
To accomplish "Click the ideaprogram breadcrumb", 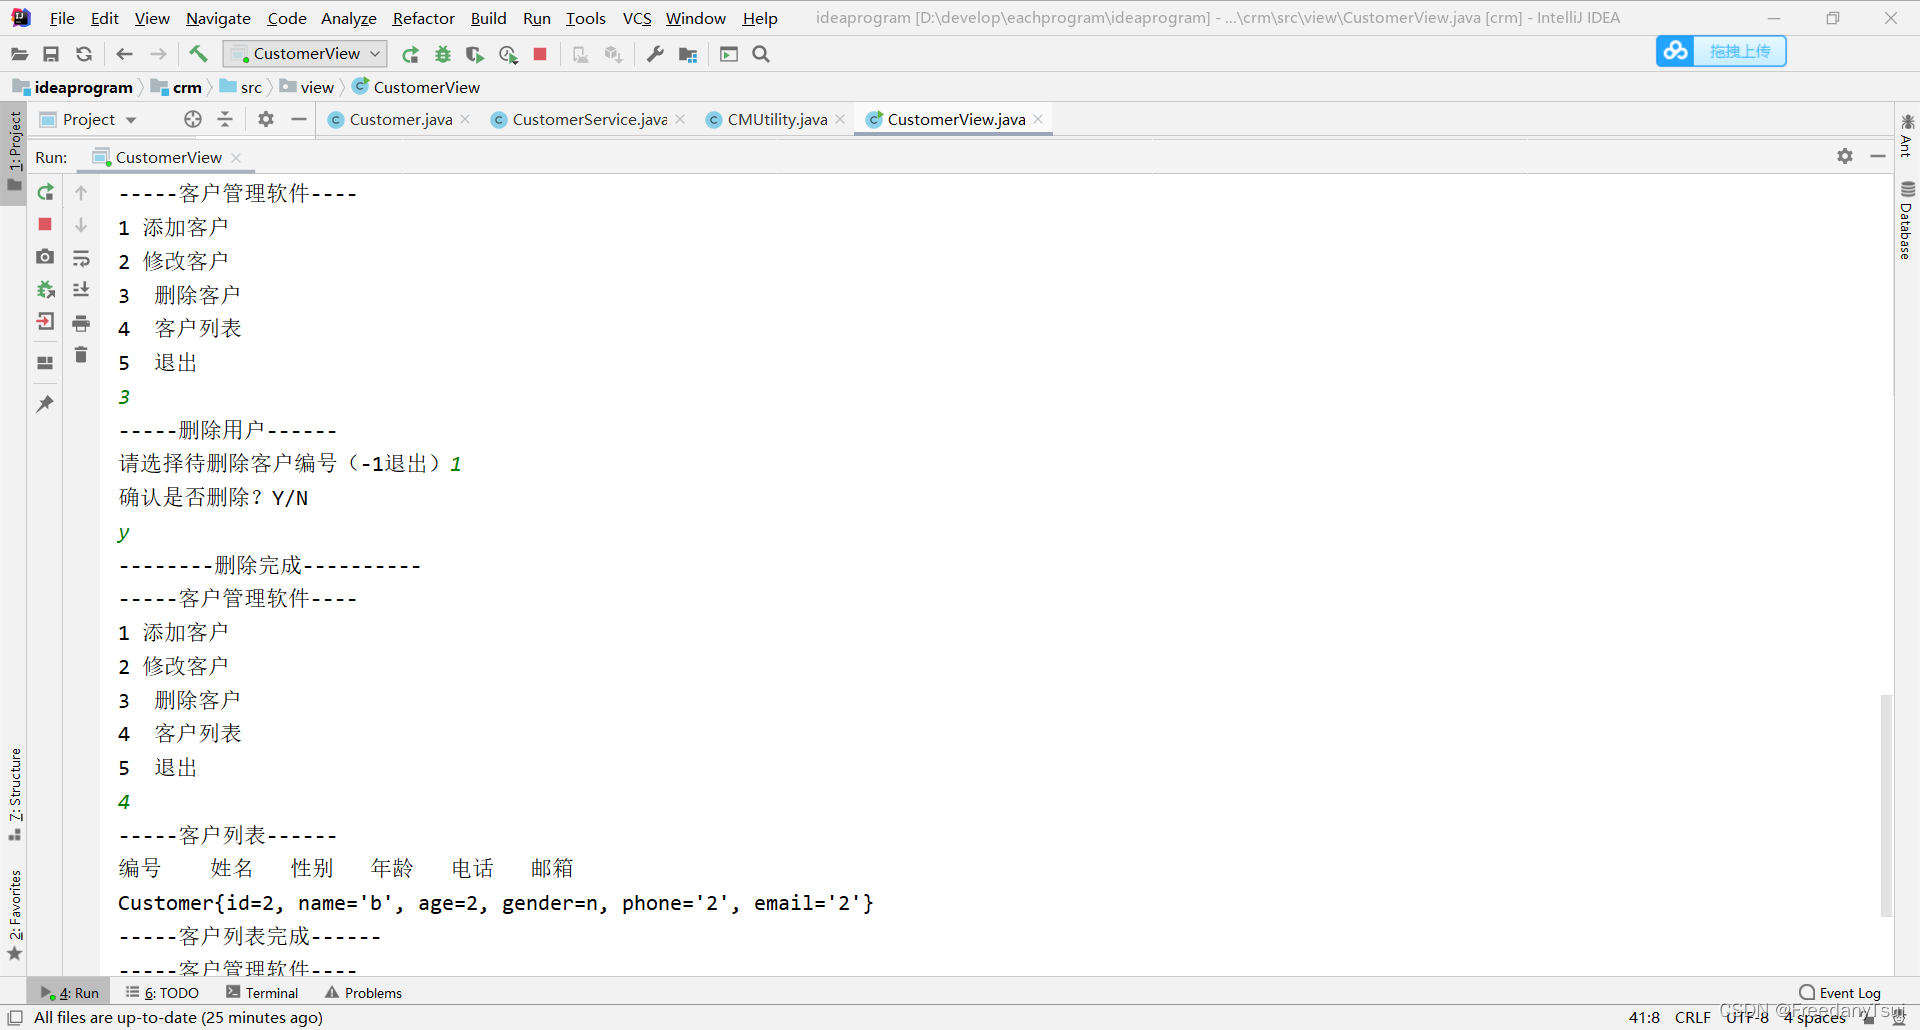I will [x=73, y=87].
